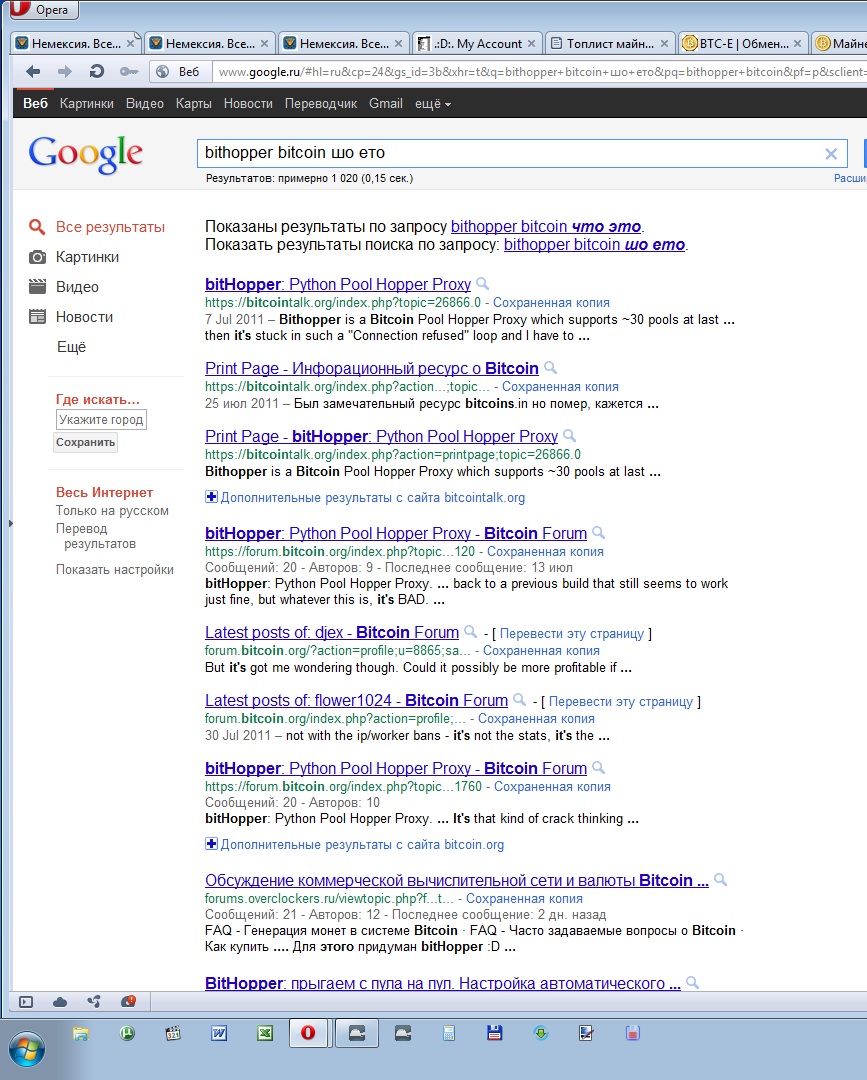The height and width of the screenshot is (1080, 867).
Task: Open Сохраненная копия for the forums.overclockers.ru result
Action: coord(524,899)
